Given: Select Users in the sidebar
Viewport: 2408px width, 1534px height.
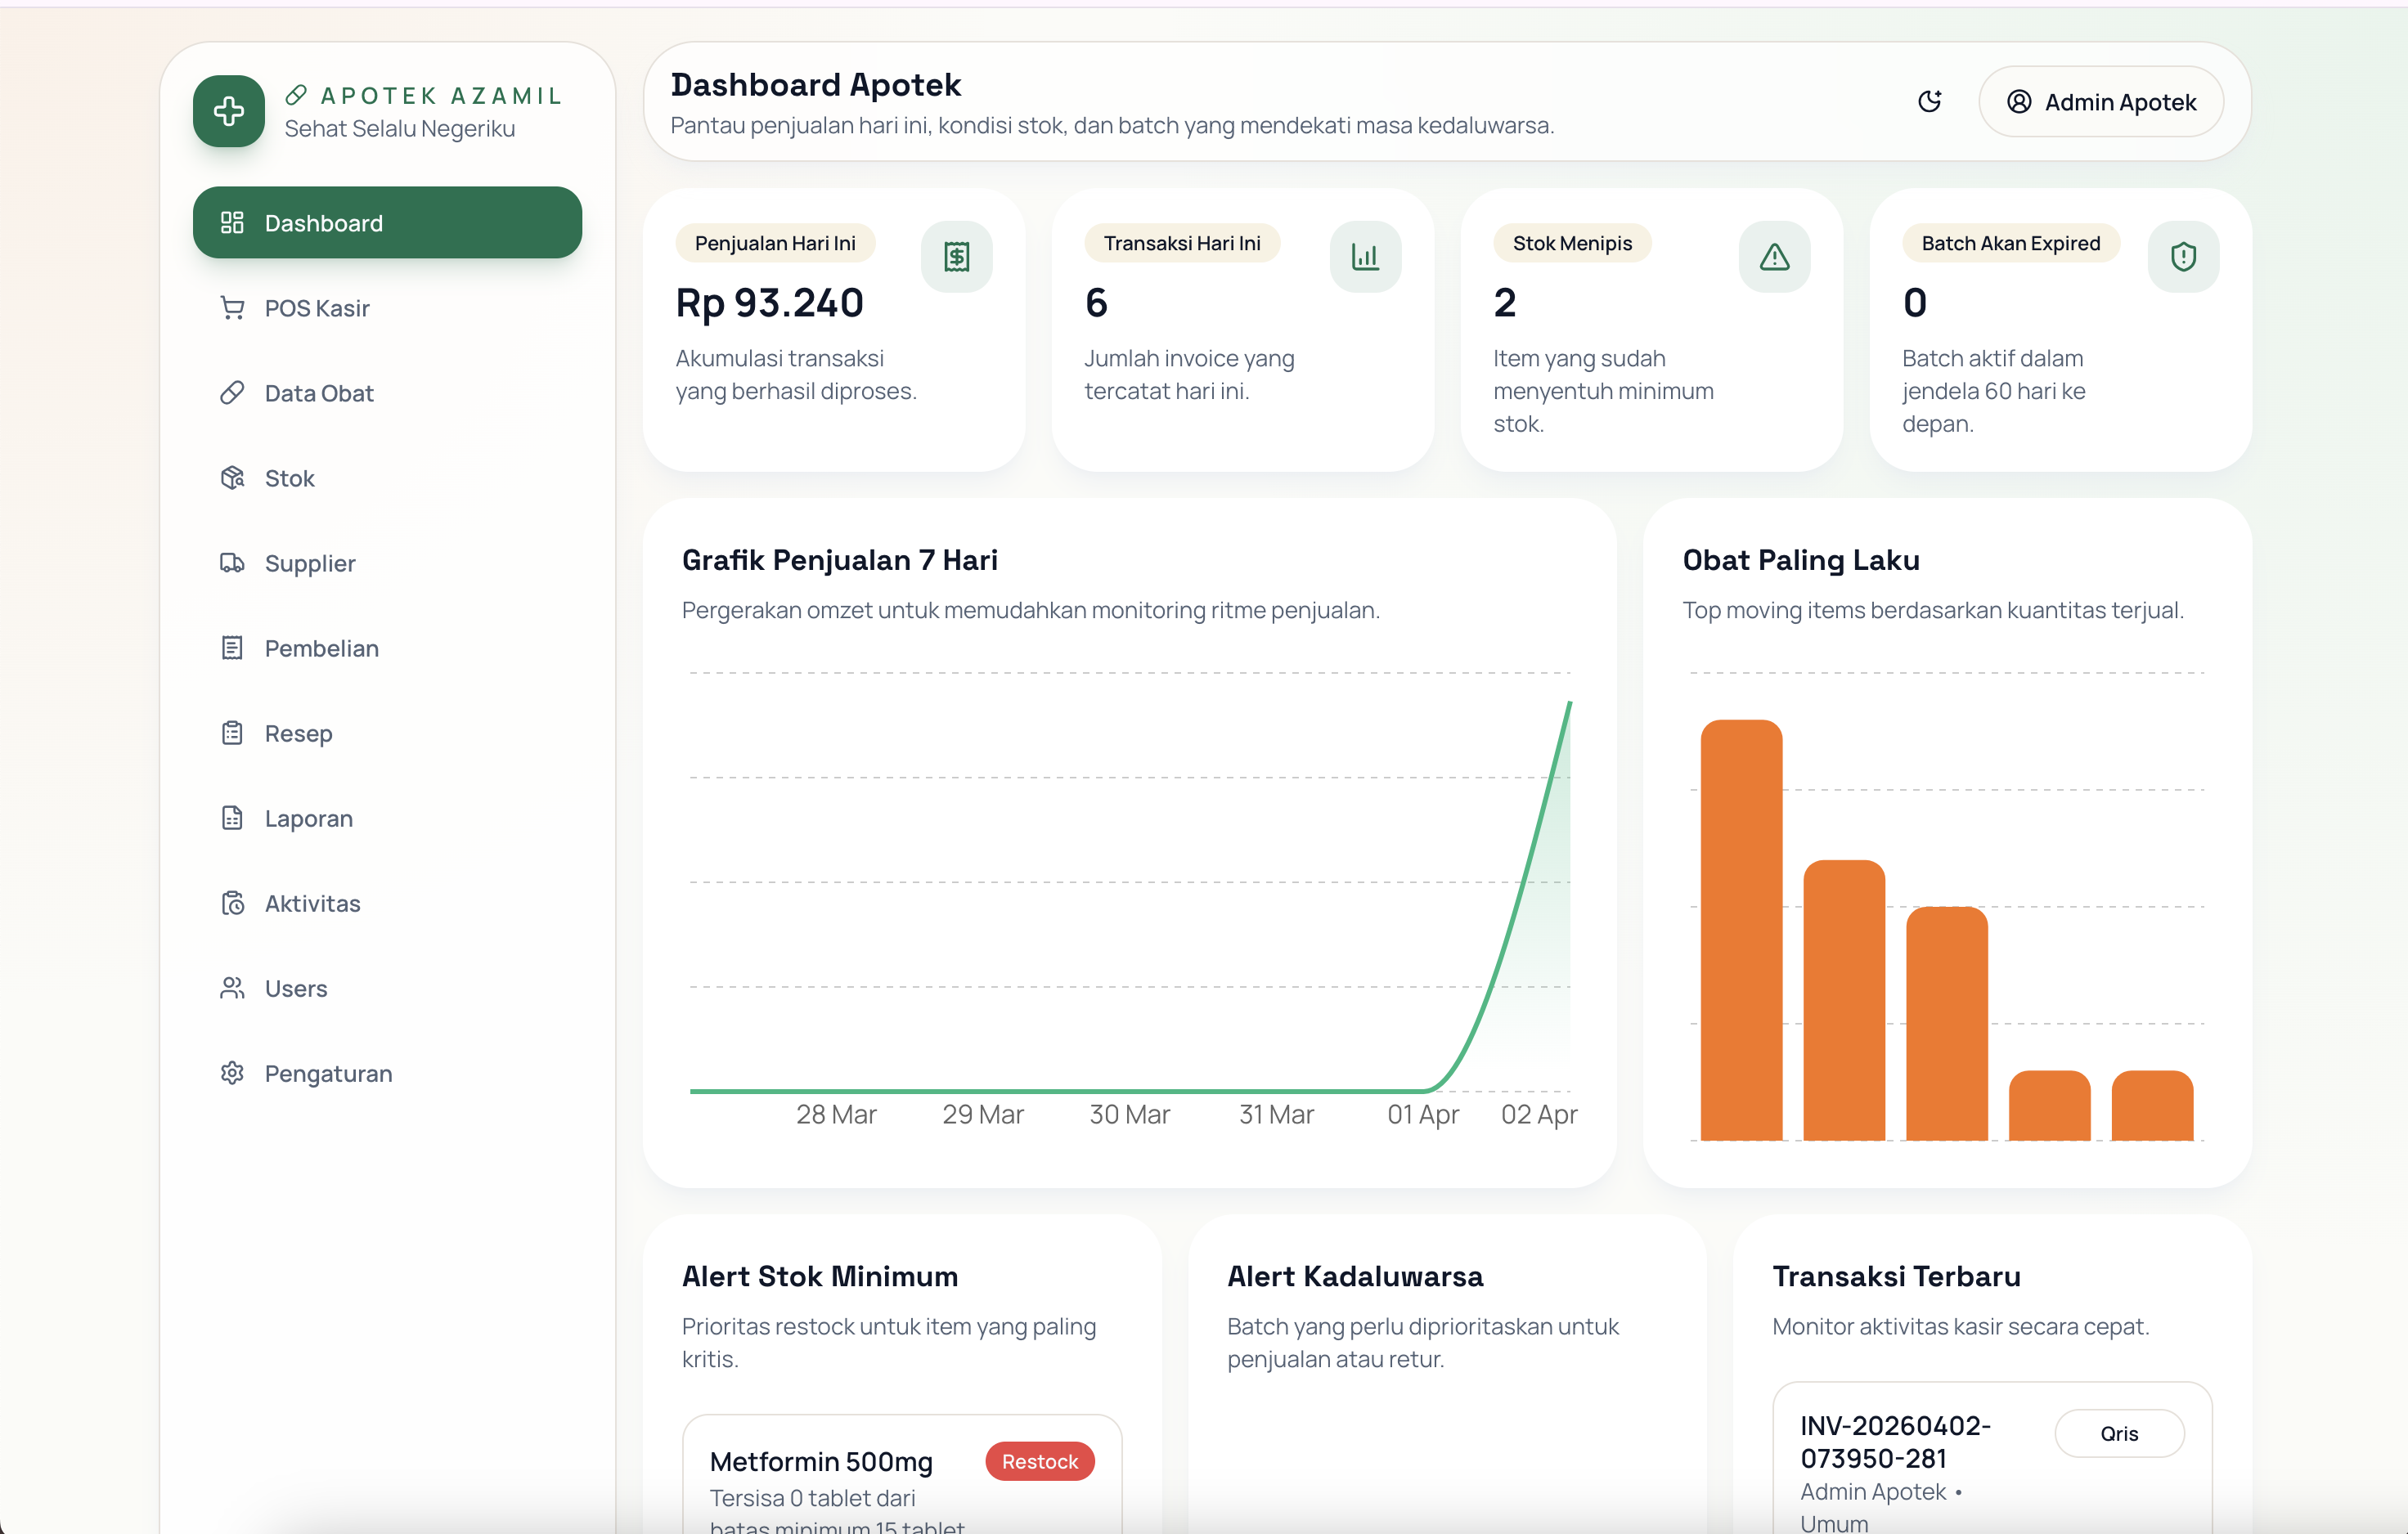Looking at the screenshot, I should [x=295, y=988].
